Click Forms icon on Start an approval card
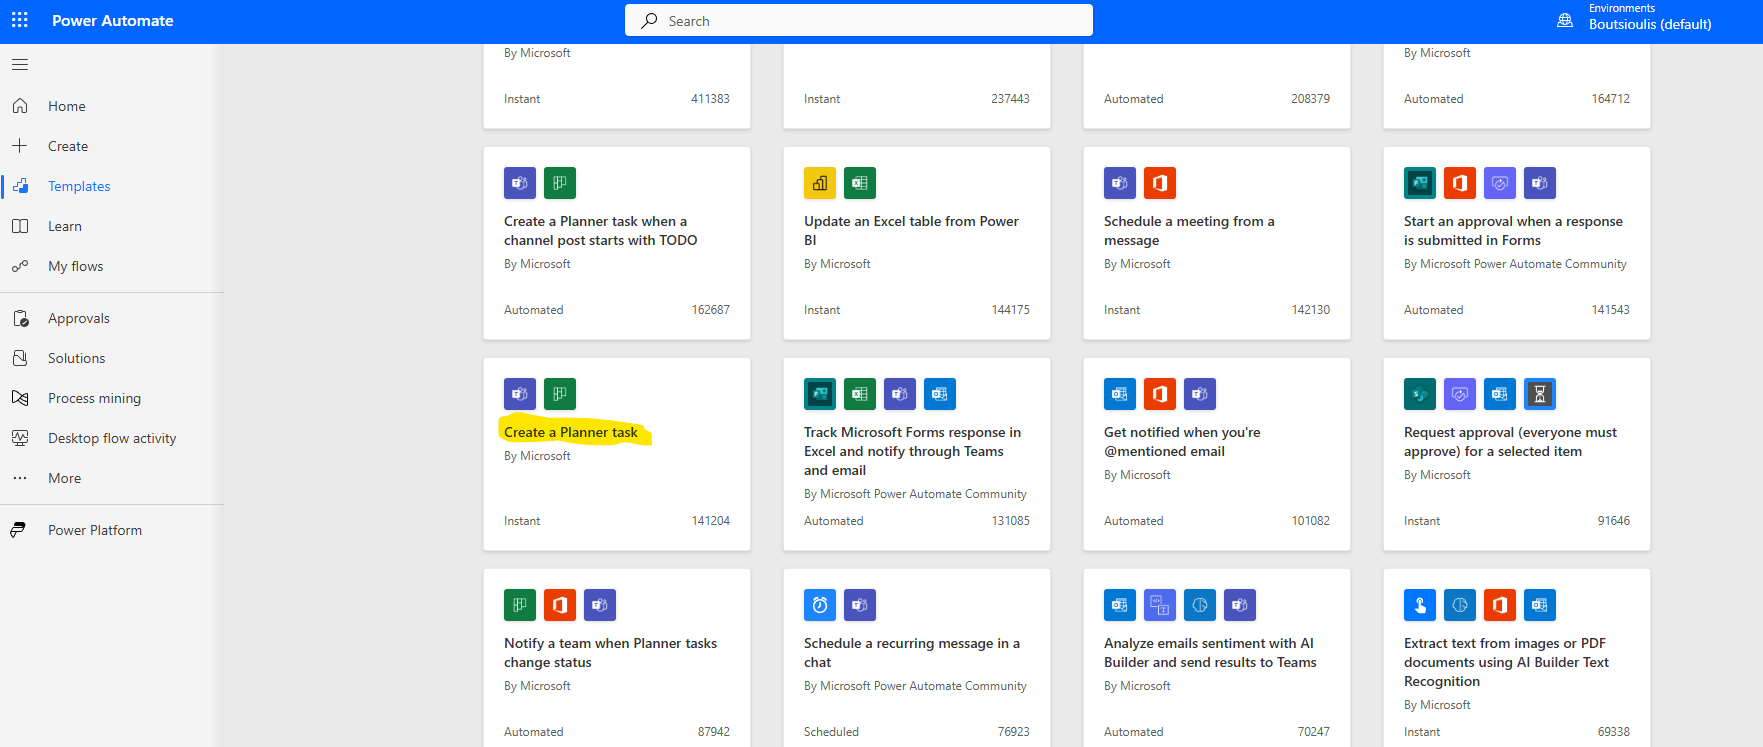Screen dimensions: 1763x747 point(1420,183)
